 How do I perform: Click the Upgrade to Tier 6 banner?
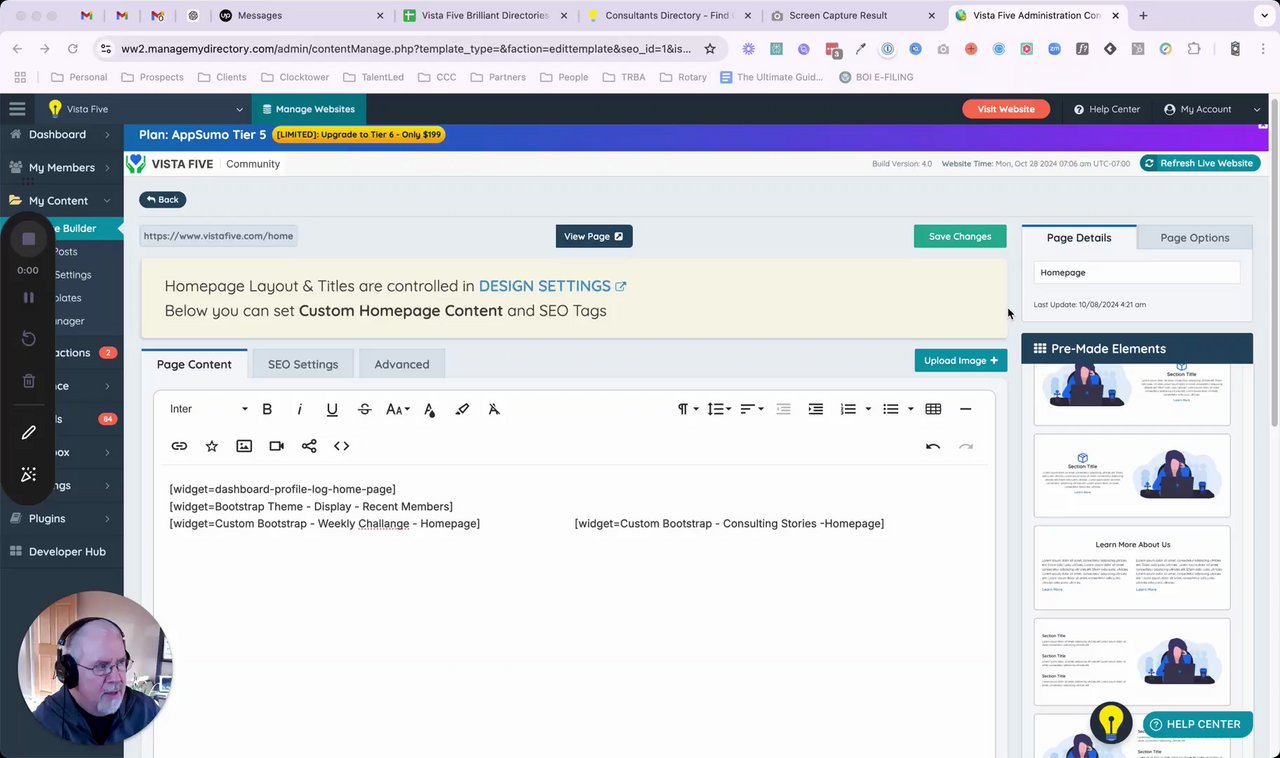358,135
